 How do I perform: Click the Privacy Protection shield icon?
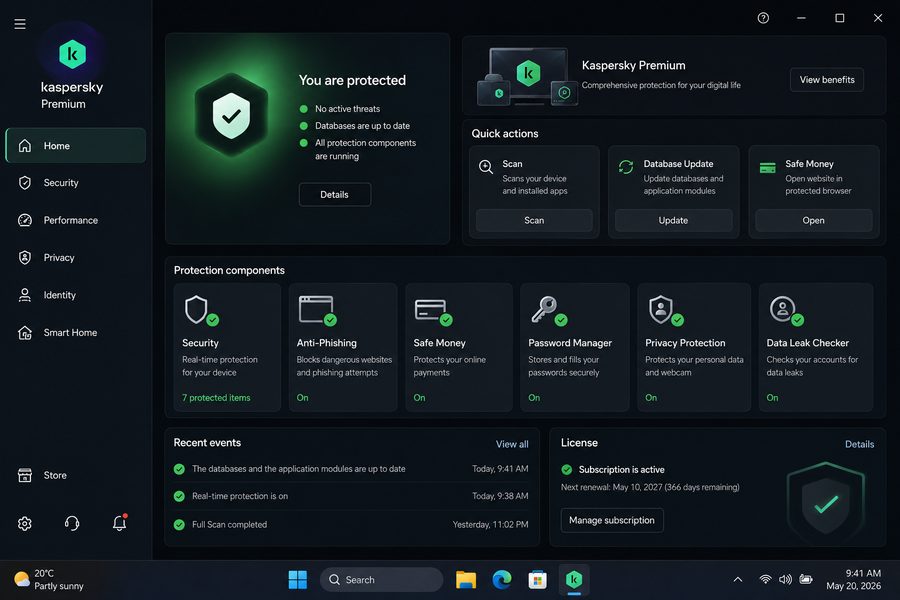[666, 311]
